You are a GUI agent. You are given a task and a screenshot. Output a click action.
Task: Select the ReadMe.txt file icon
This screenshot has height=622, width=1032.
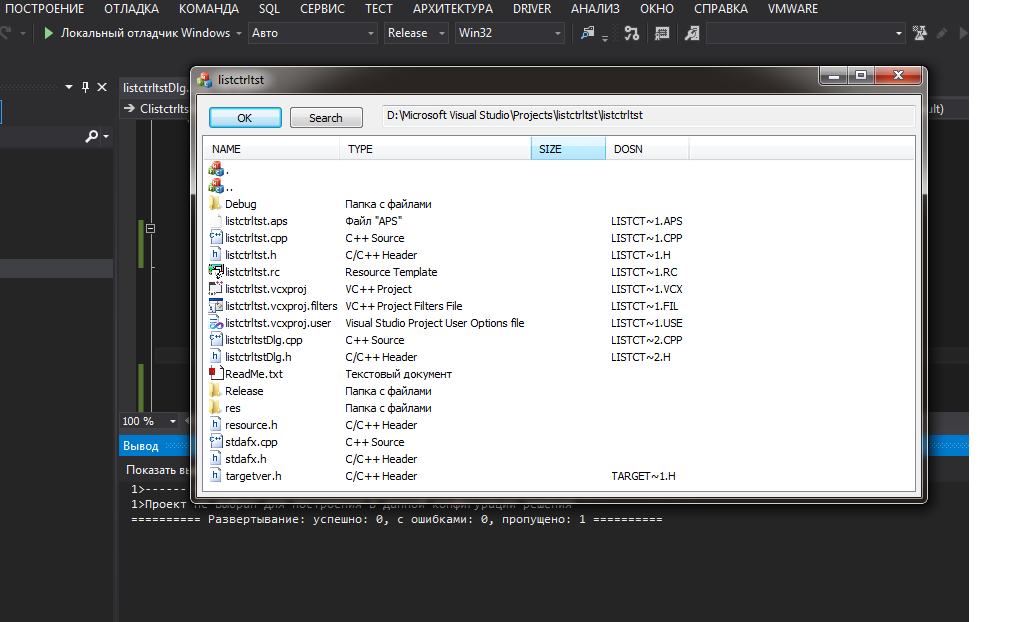[215, 374]
